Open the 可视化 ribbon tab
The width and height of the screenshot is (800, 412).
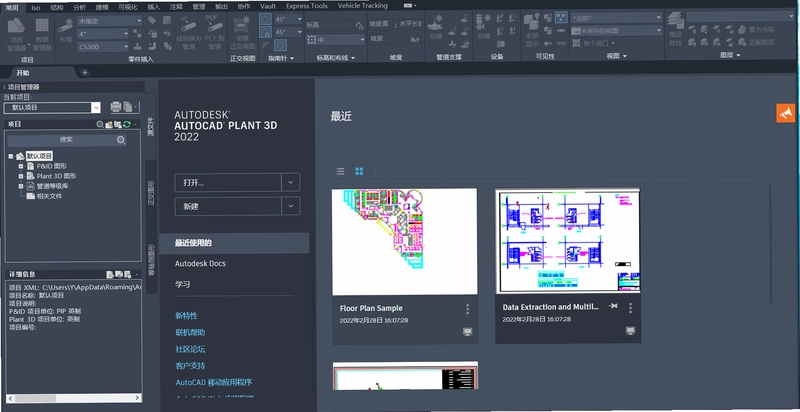127,7
